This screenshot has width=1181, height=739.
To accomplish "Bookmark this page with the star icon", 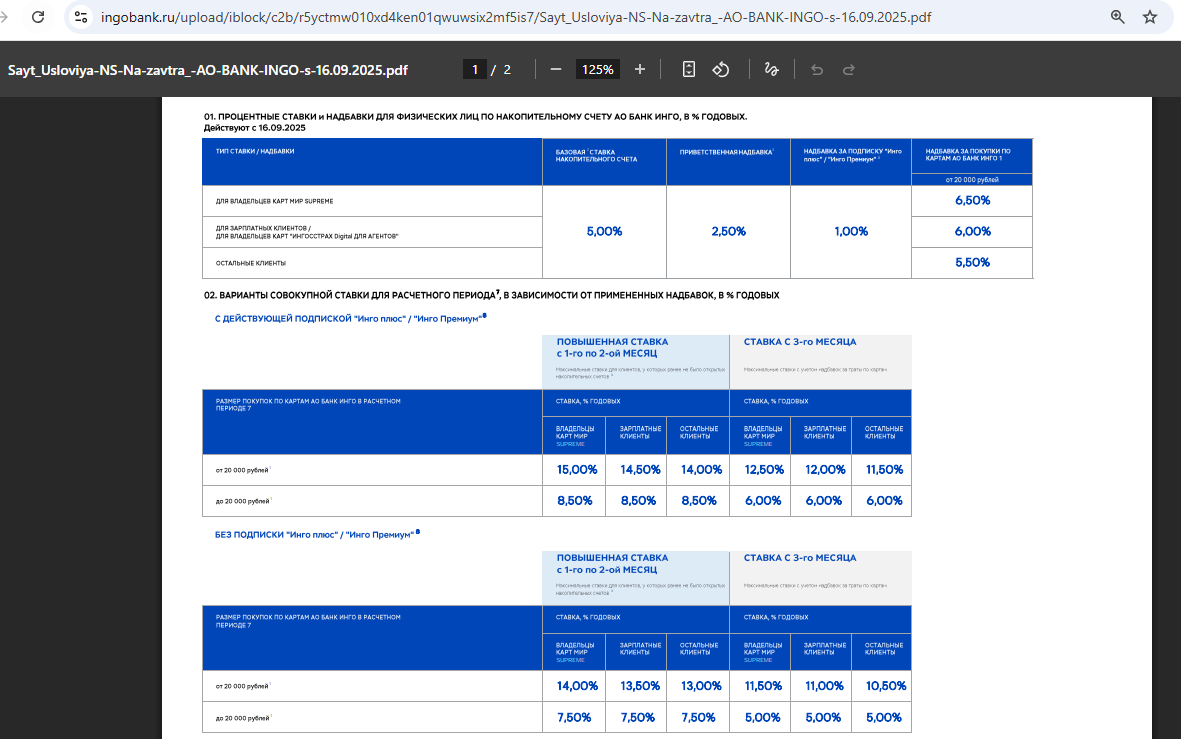I will 1150,17.
